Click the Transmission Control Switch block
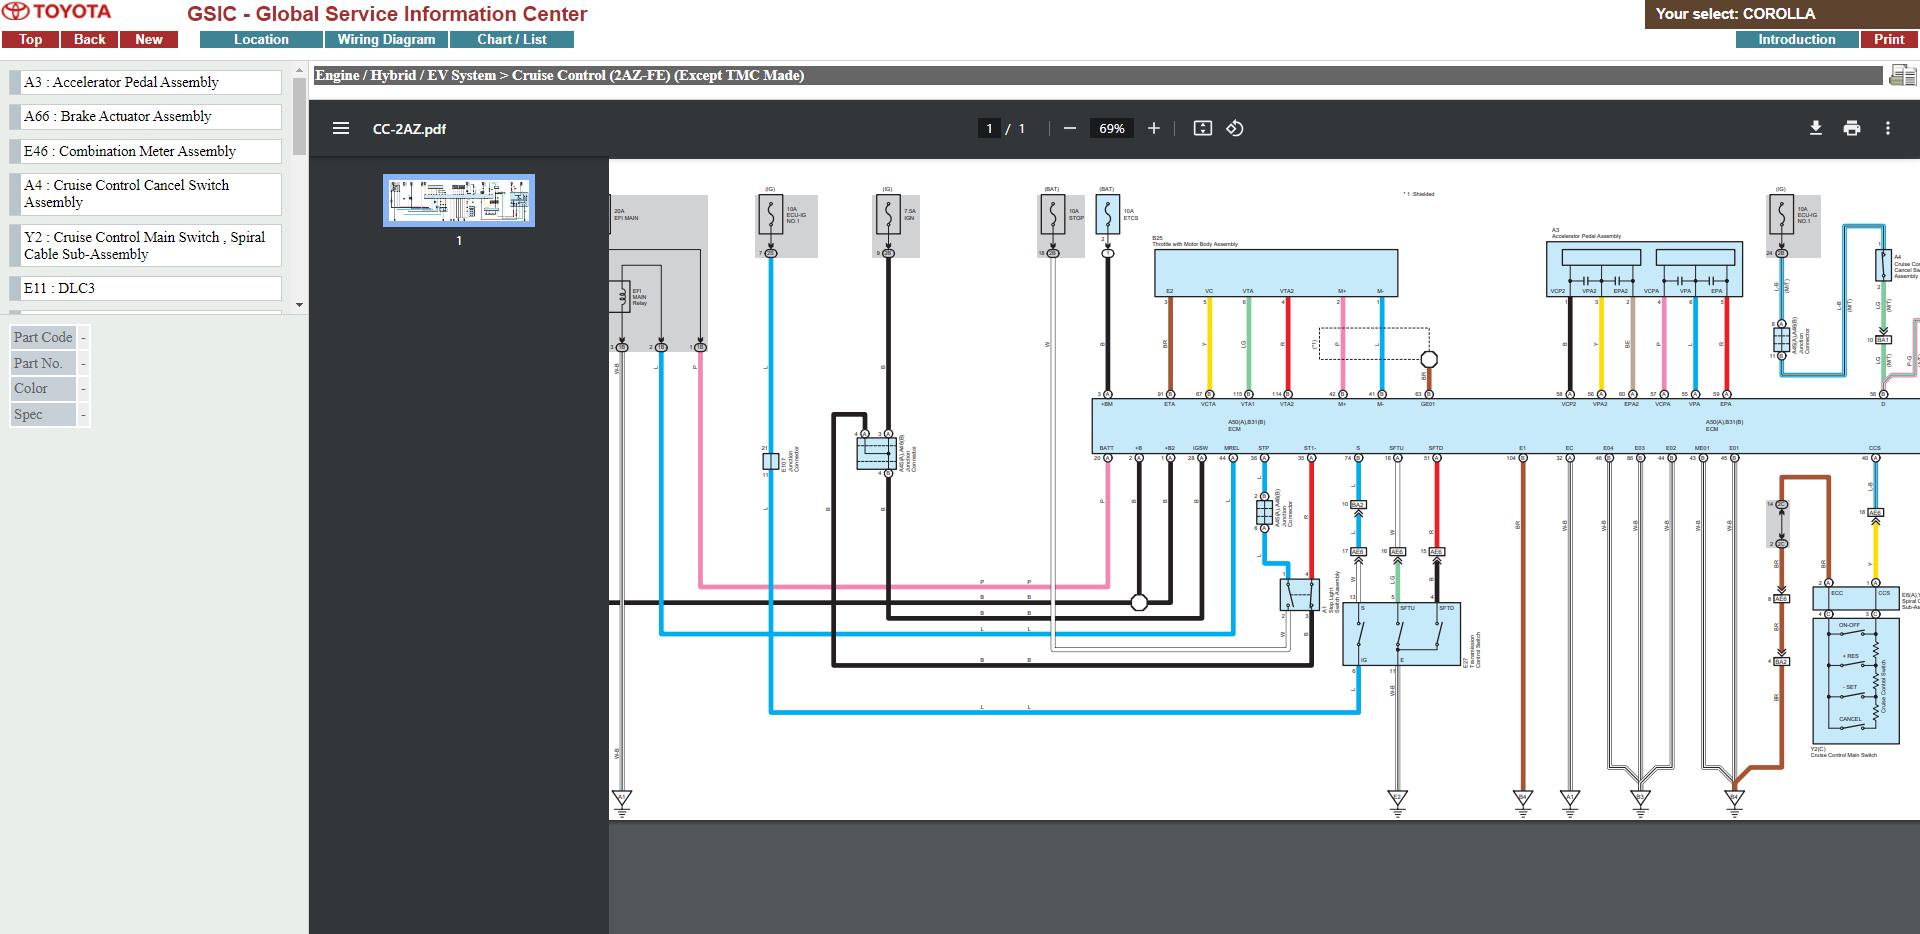This screenshot has height=934, width=1920. point(1401,634)
